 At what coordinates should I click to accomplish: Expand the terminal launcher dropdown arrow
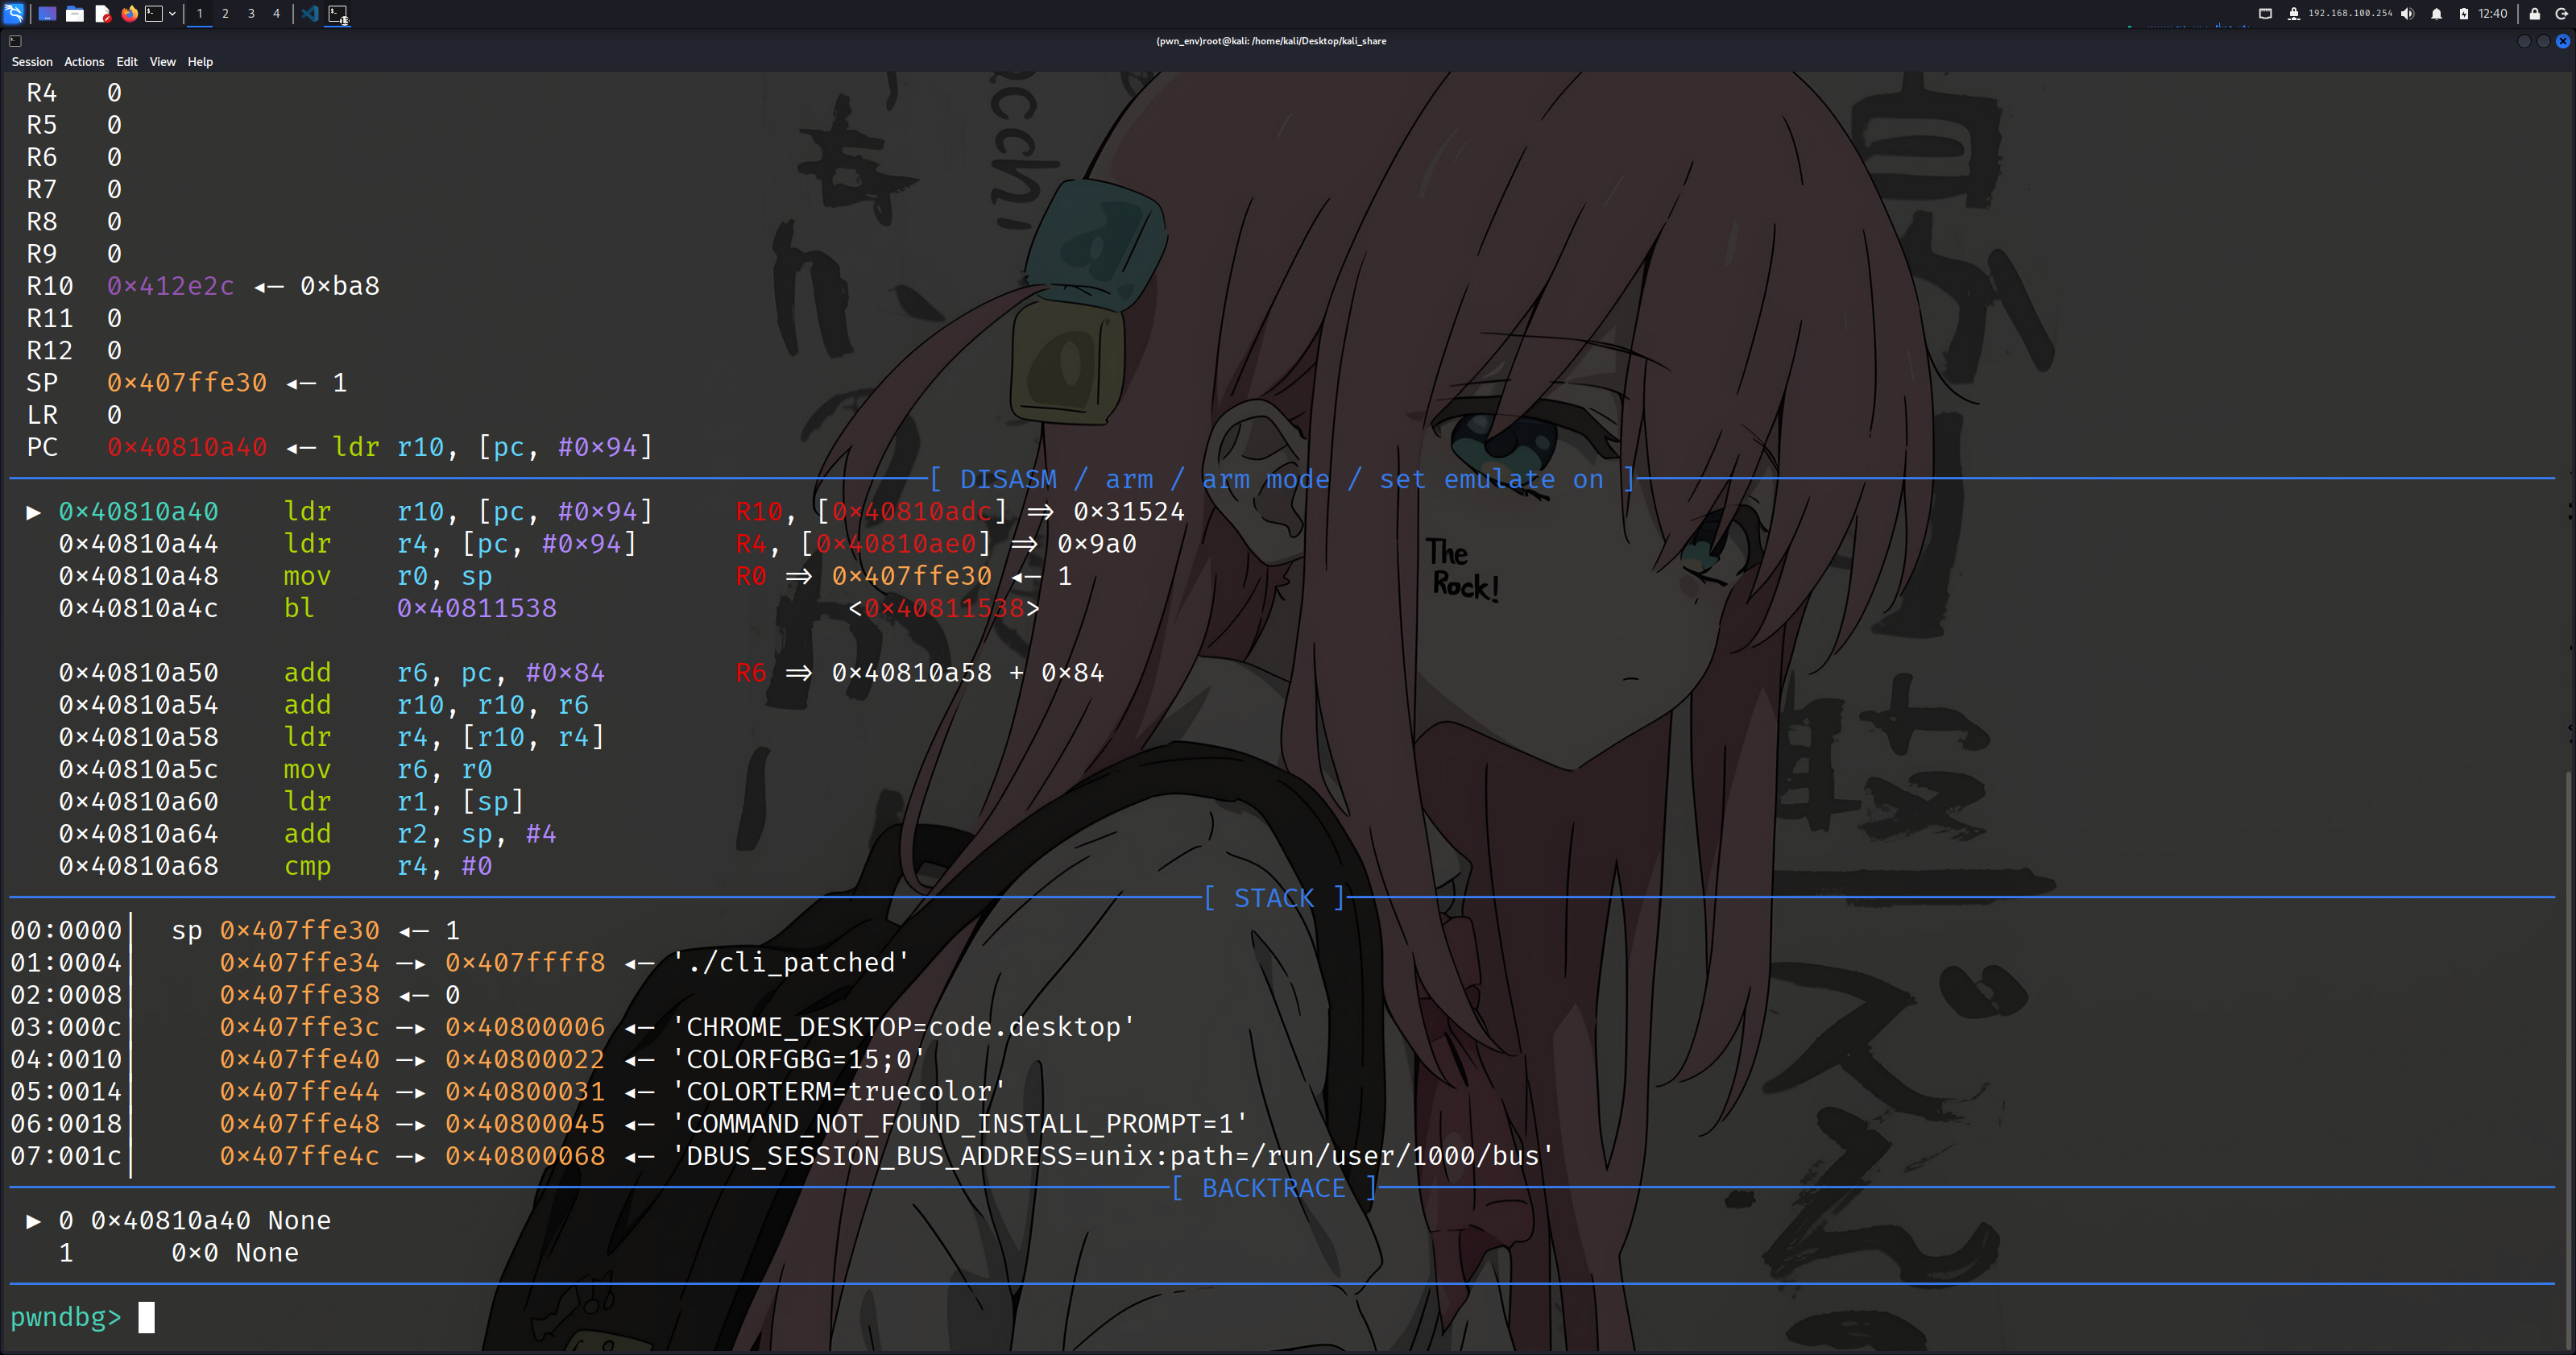click(x=172, y=13)
